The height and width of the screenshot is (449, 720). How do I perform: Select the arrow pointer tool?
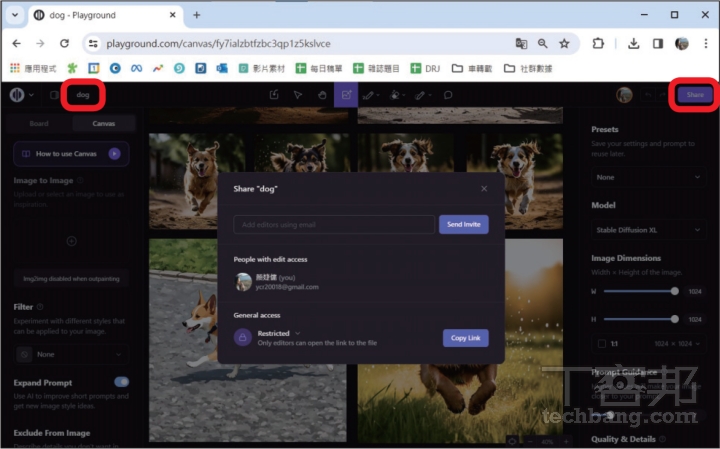tap(298, 95)
